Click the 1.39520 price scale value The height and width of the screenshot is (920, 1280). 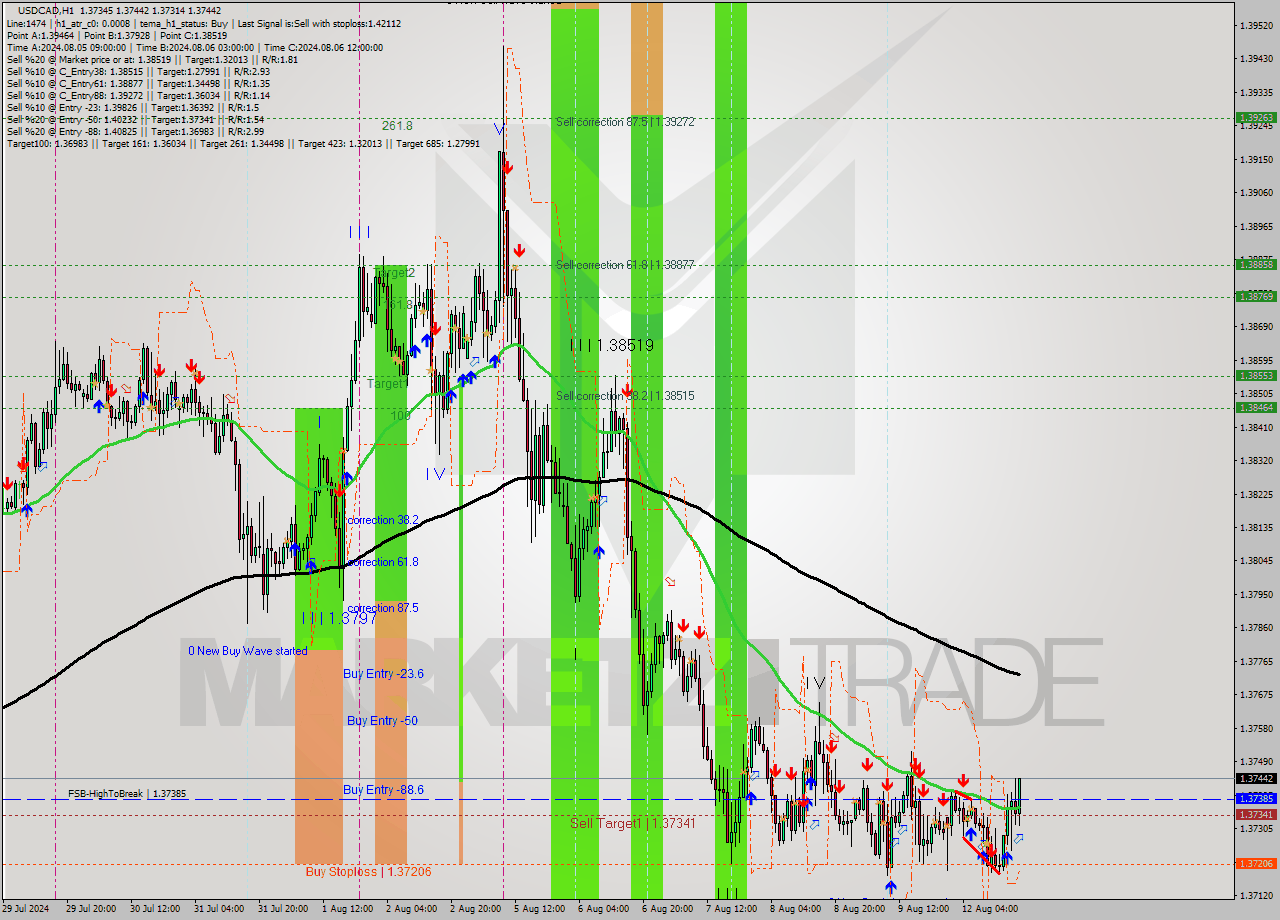click(x=1256, y=25)
